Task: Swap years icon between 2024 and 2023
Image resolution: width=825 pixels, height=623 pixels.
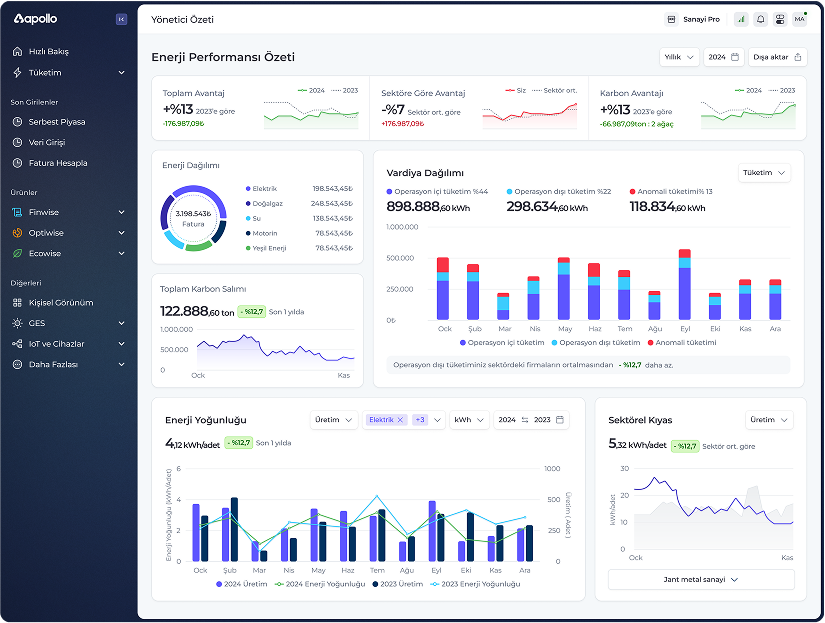Action: pyautogui.click(x=525, y=420)
